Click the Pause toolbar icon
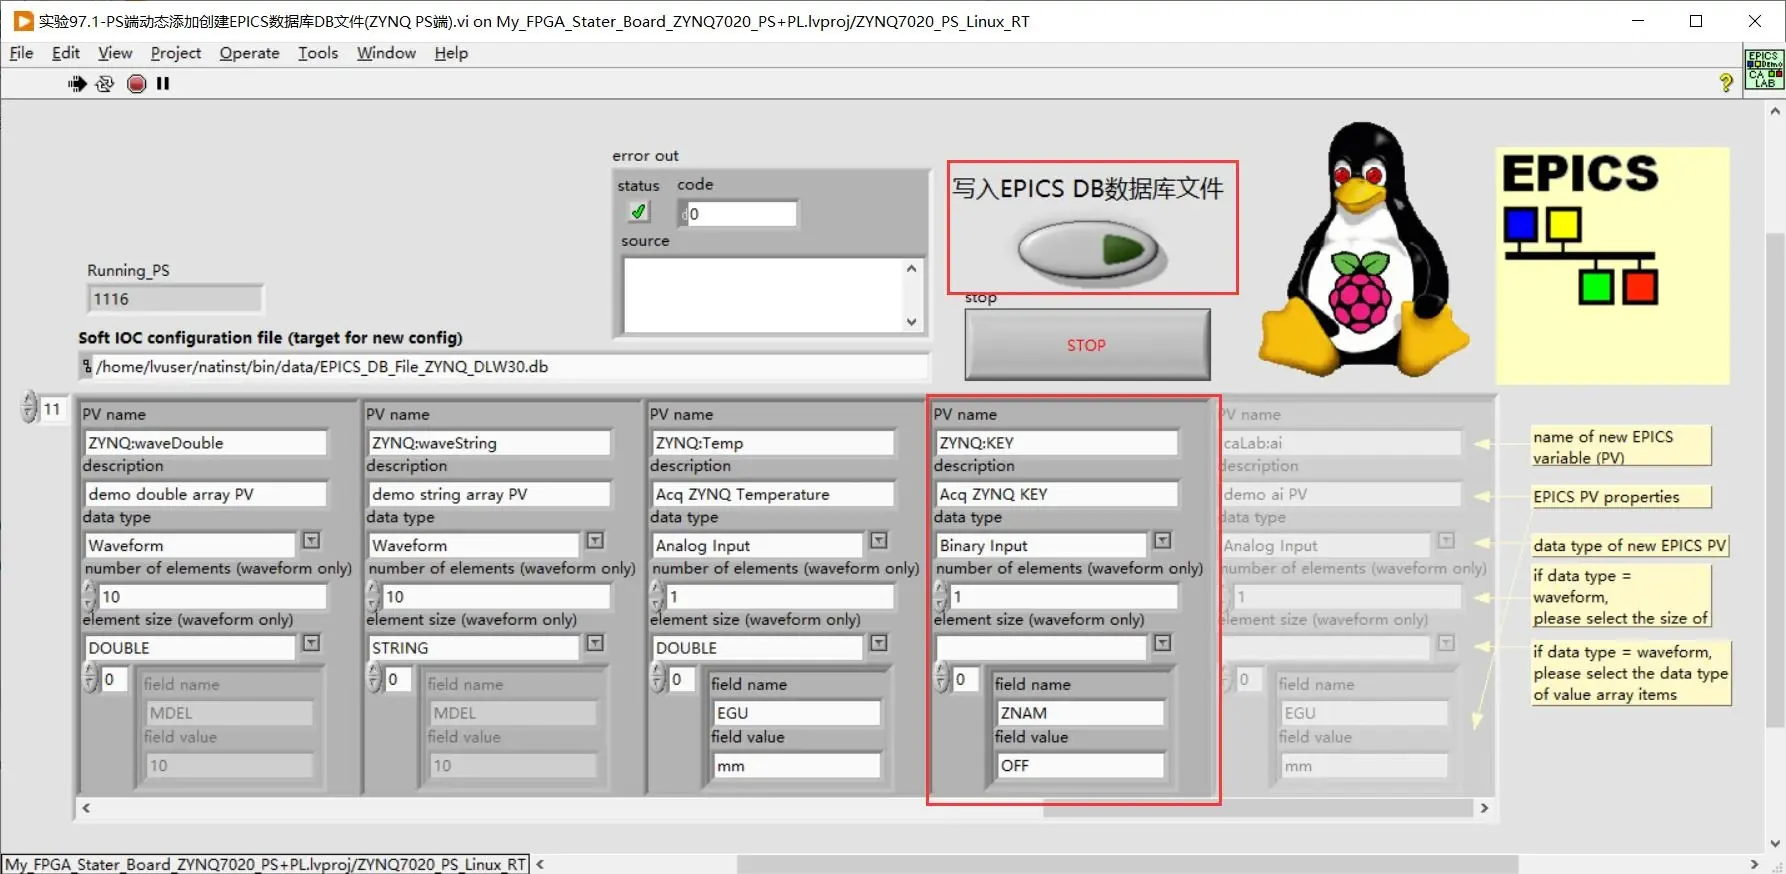The width and height of the screenshot is (1786, 874). tap(163, 84)
